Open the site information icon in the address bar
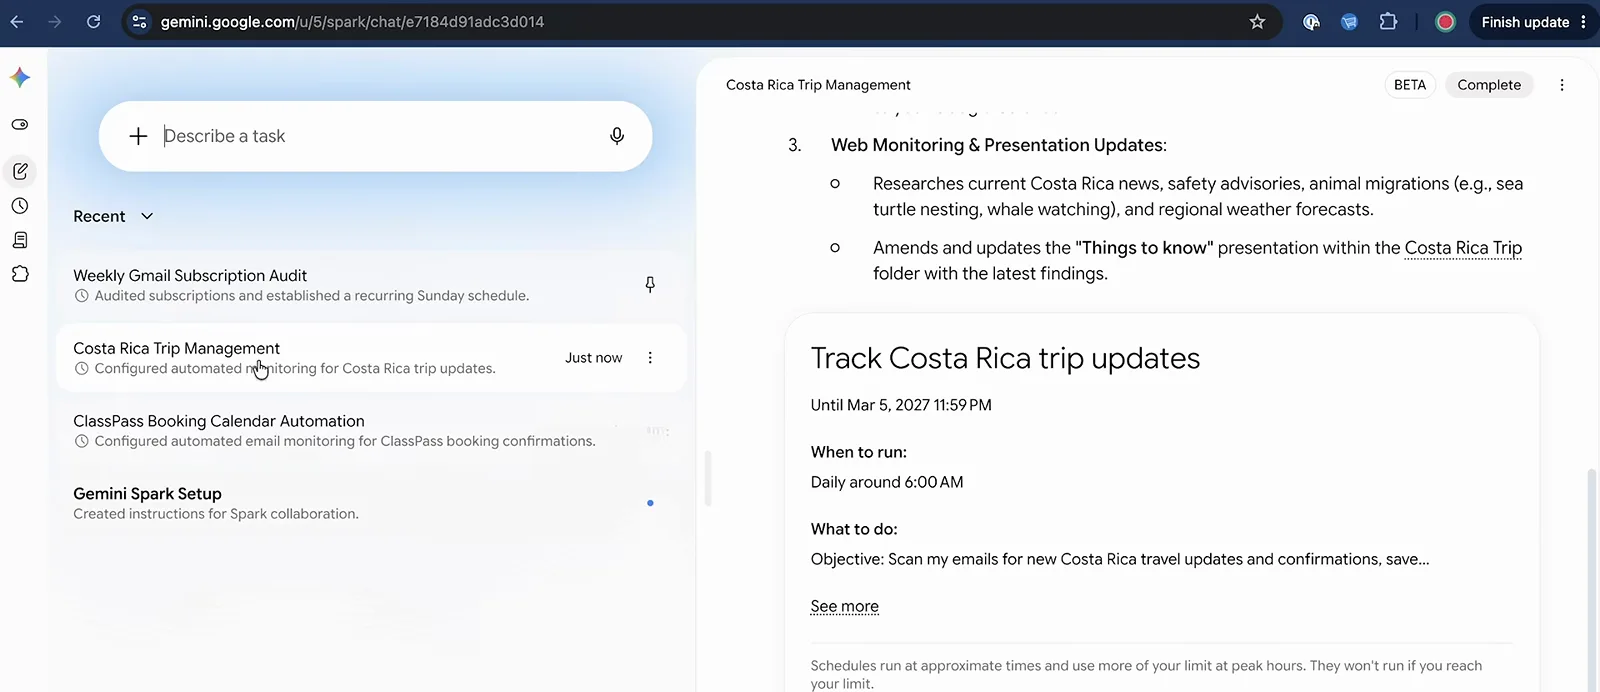Viewport: 1600px width, 692px height. [140, 22]
